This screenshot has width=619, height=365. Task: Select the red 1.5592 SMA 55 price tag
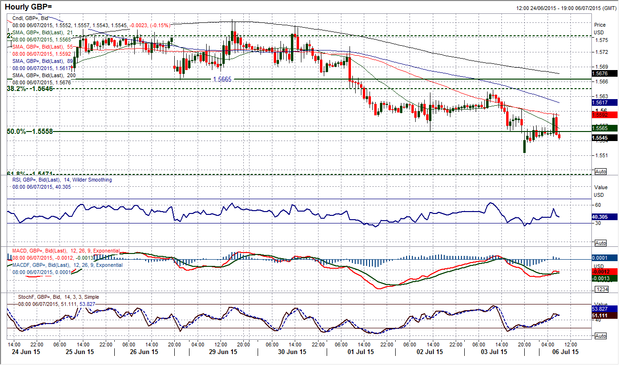pyautogui.click(x=604, y=115)
